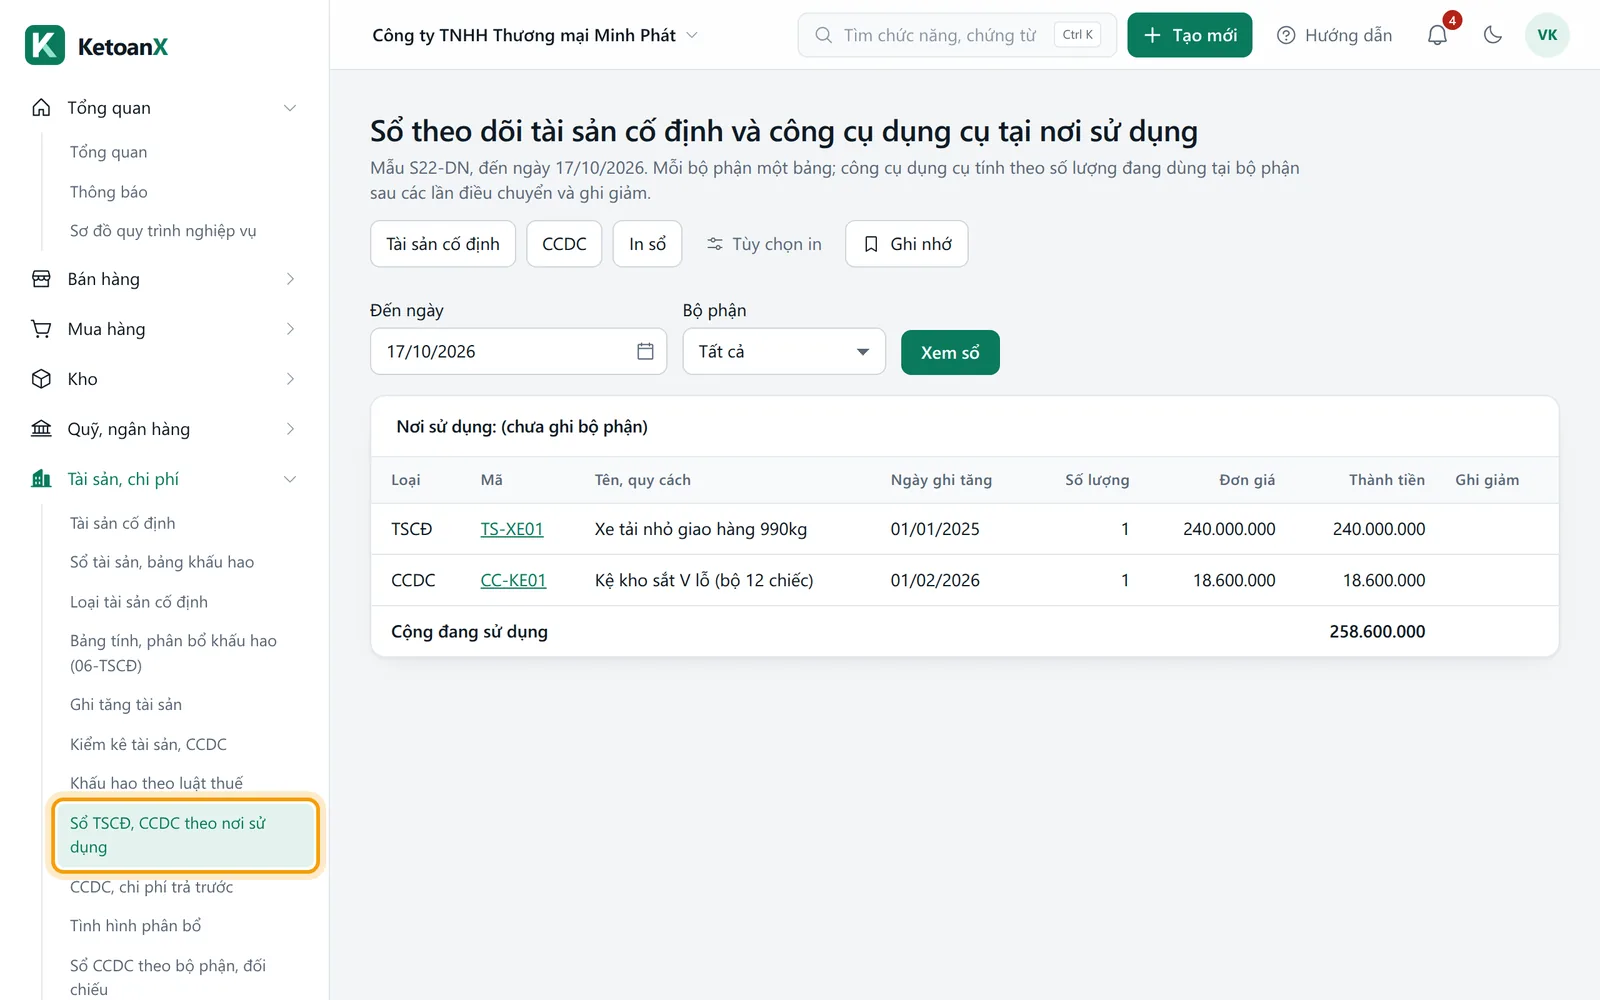
Task: Open Thông báo in sidebar
Action: click(109, 192)
